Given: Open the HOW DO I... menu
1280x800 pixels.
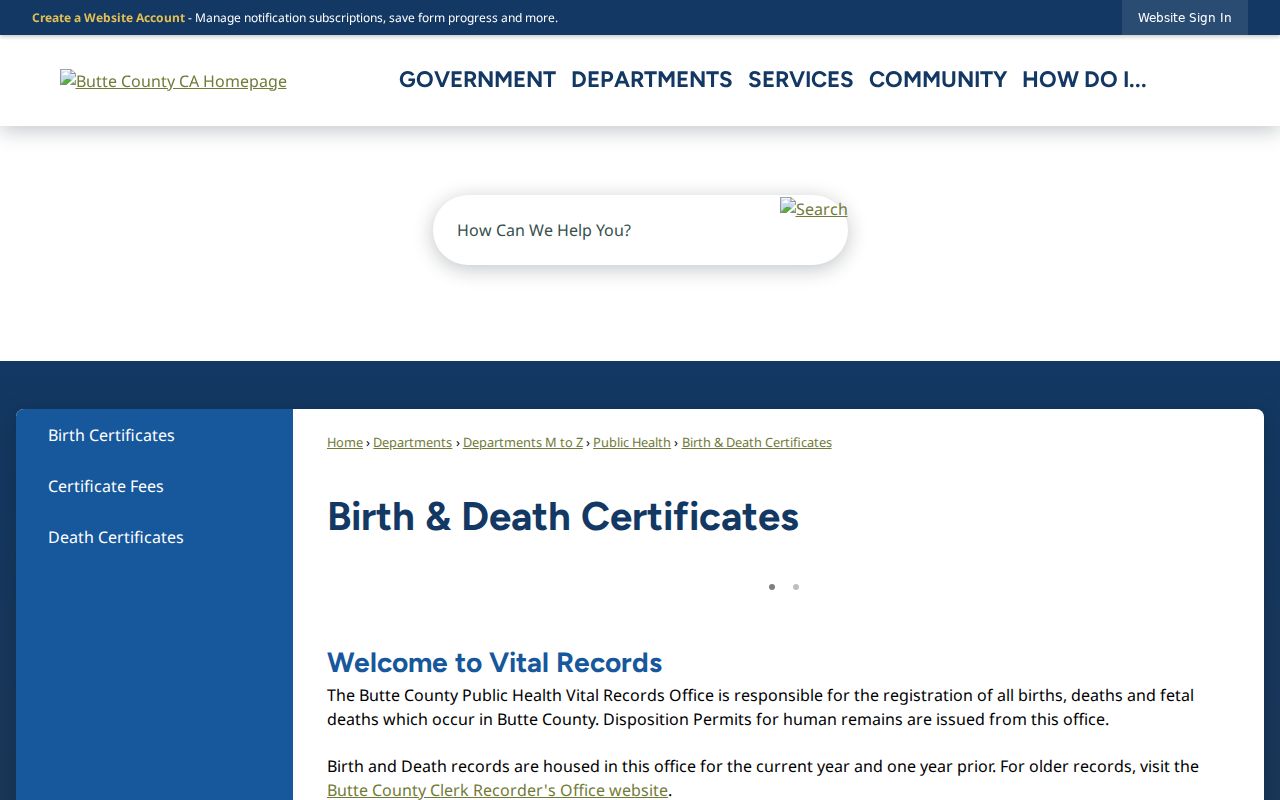Looking at the screenshot, I should click(x=1084, y=80).
